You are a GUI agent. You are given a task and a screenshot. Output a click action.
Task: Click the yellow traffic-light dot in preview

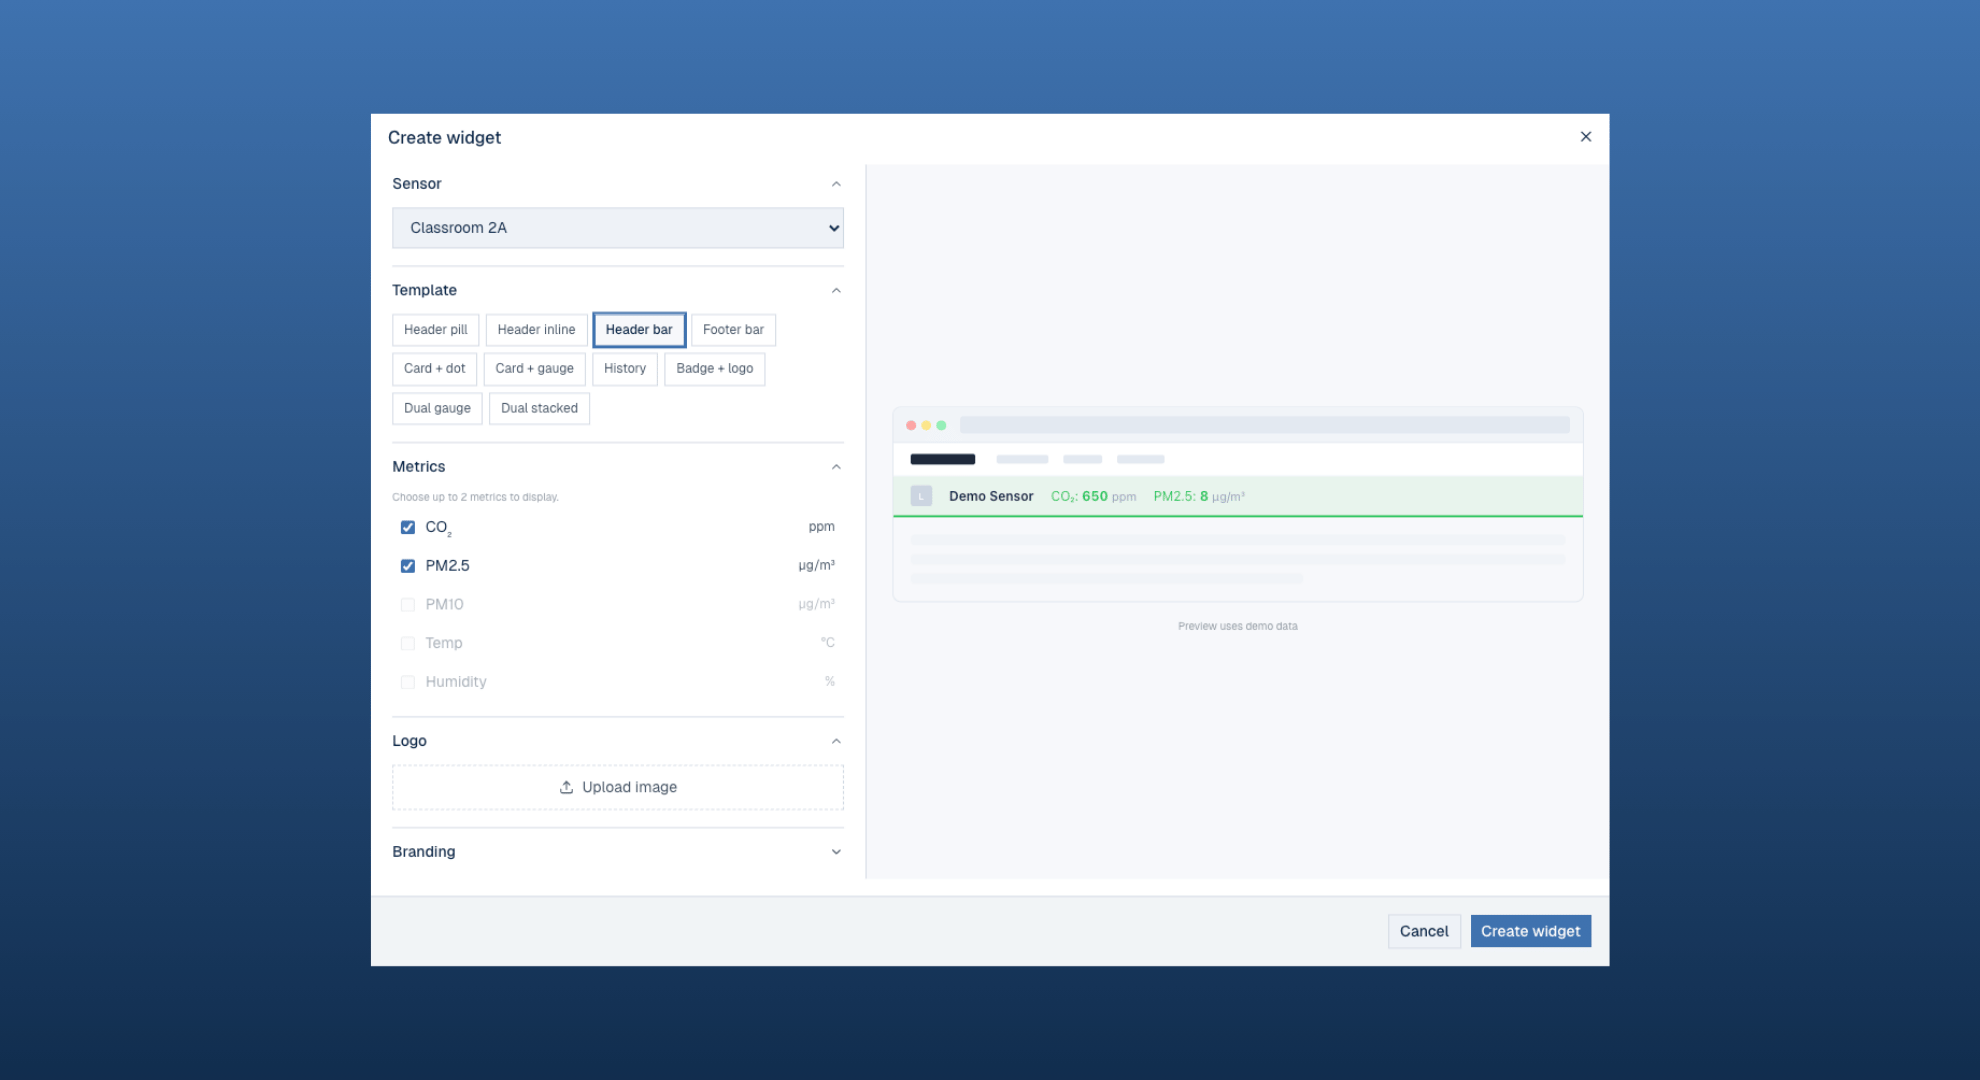click(x=926, y=424)
